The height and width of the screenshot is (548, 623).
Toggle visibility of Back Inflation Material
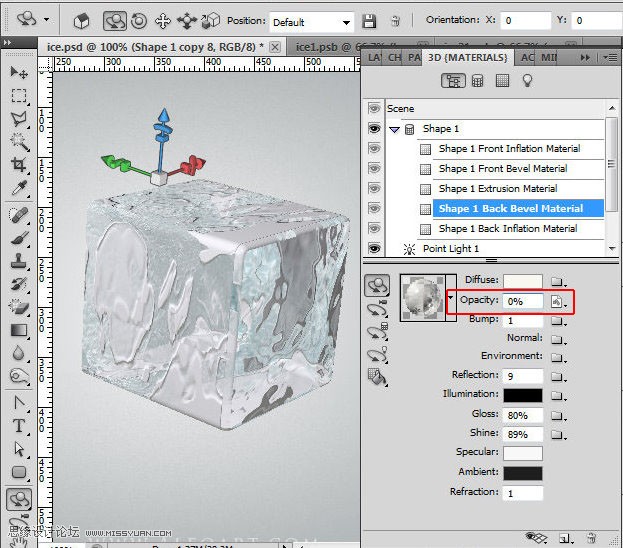pos(373,228)
